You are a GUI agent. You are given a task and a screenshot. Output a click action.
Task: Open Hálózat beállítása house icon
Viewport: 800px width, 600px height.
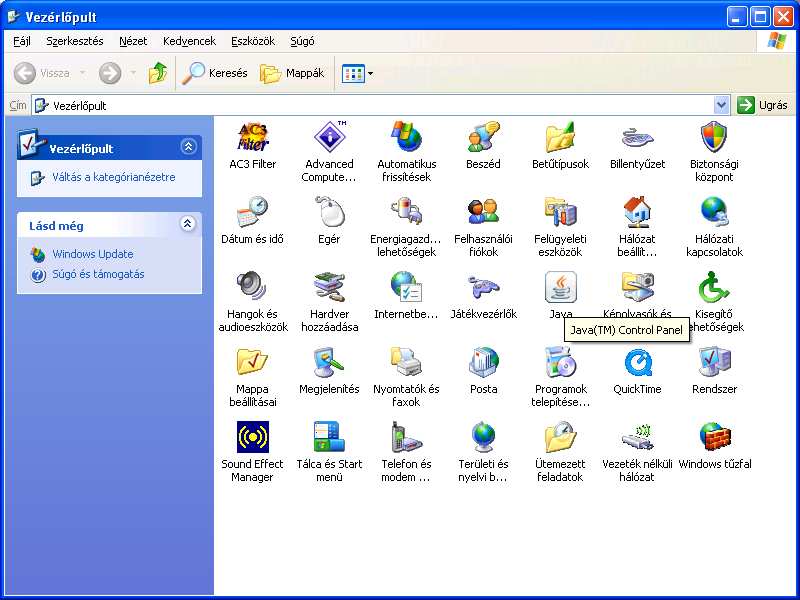[x=637, y=212]
